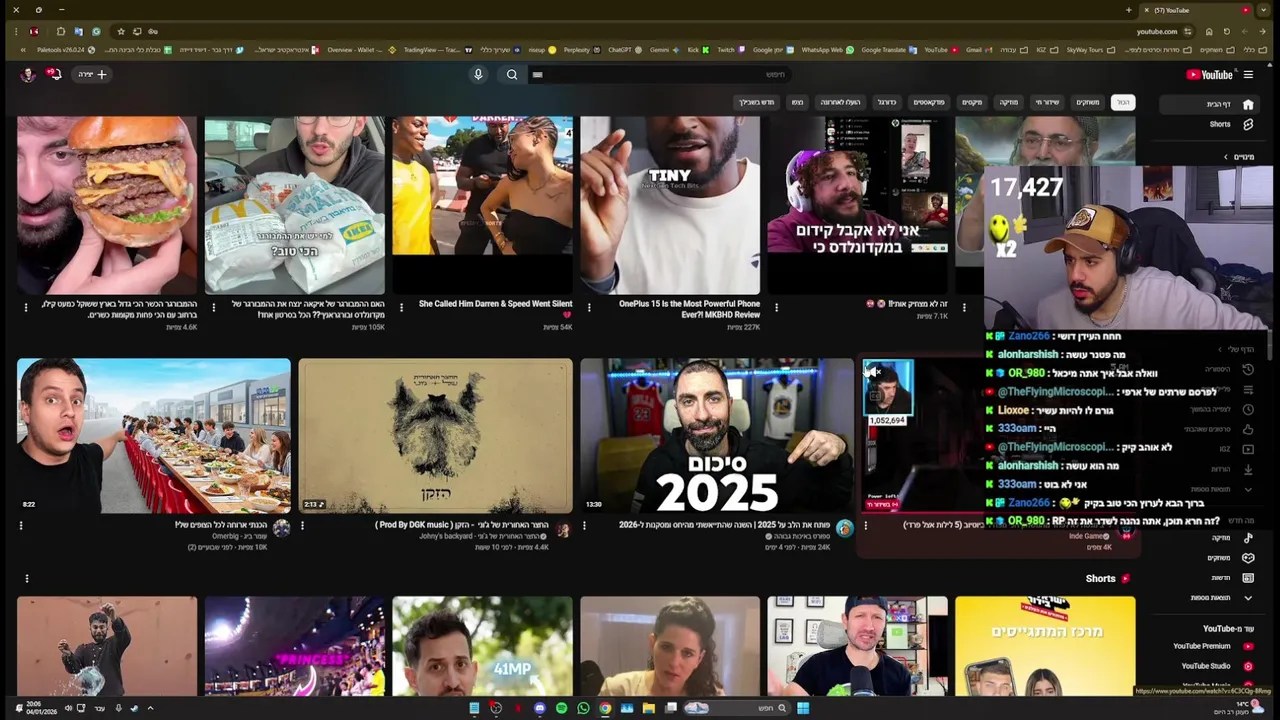Open options menu for Omerbig table video
The height and width of the screenshot is (720, 1280).
21,526
